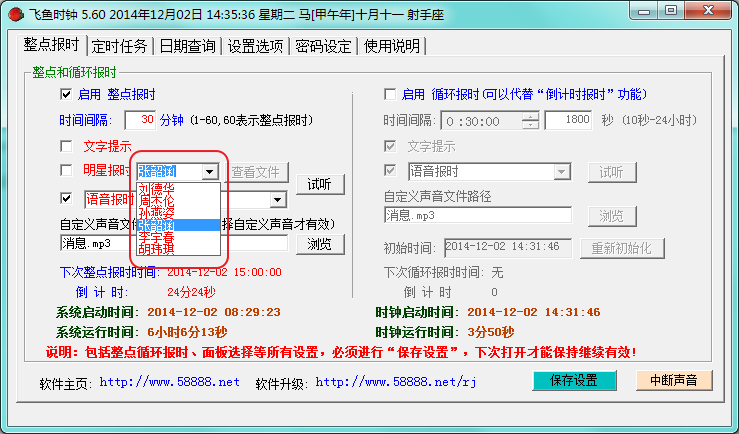This screenshot has width=739, height=434.
Task: Click the left 消息.mp3 path field
Action: click(174, 243)
